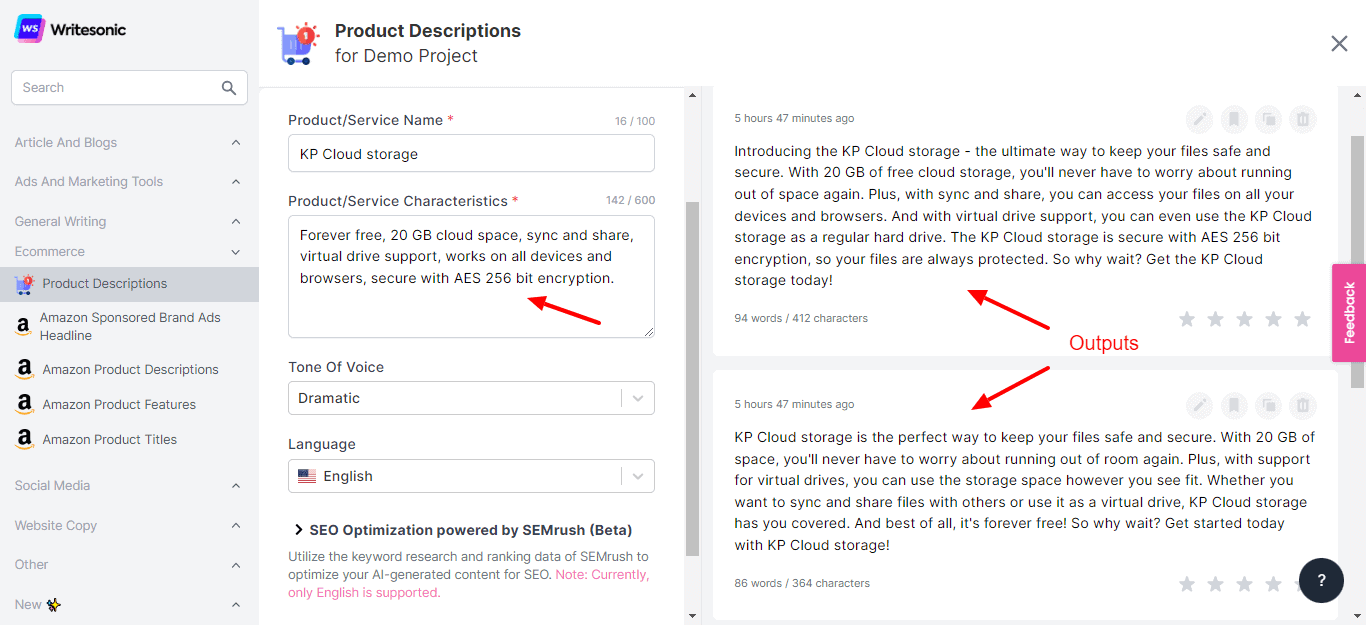Expand SEO Optimization powered by SEMrush
The height and width of the screenshot is (625, 1366).
point(463,530)
